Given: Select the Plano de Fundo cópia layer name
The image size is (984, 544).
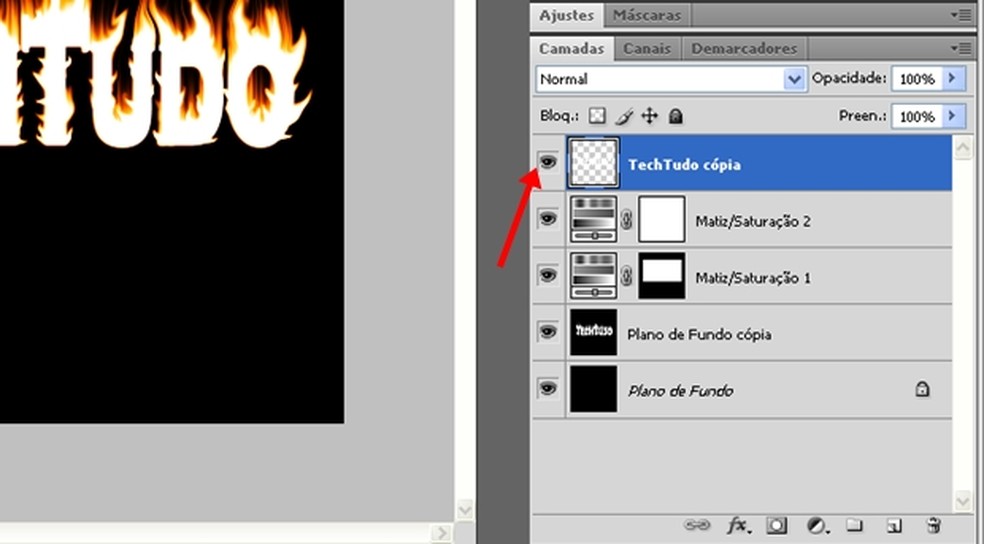Looking at the screenshot, I should [699, 334].
